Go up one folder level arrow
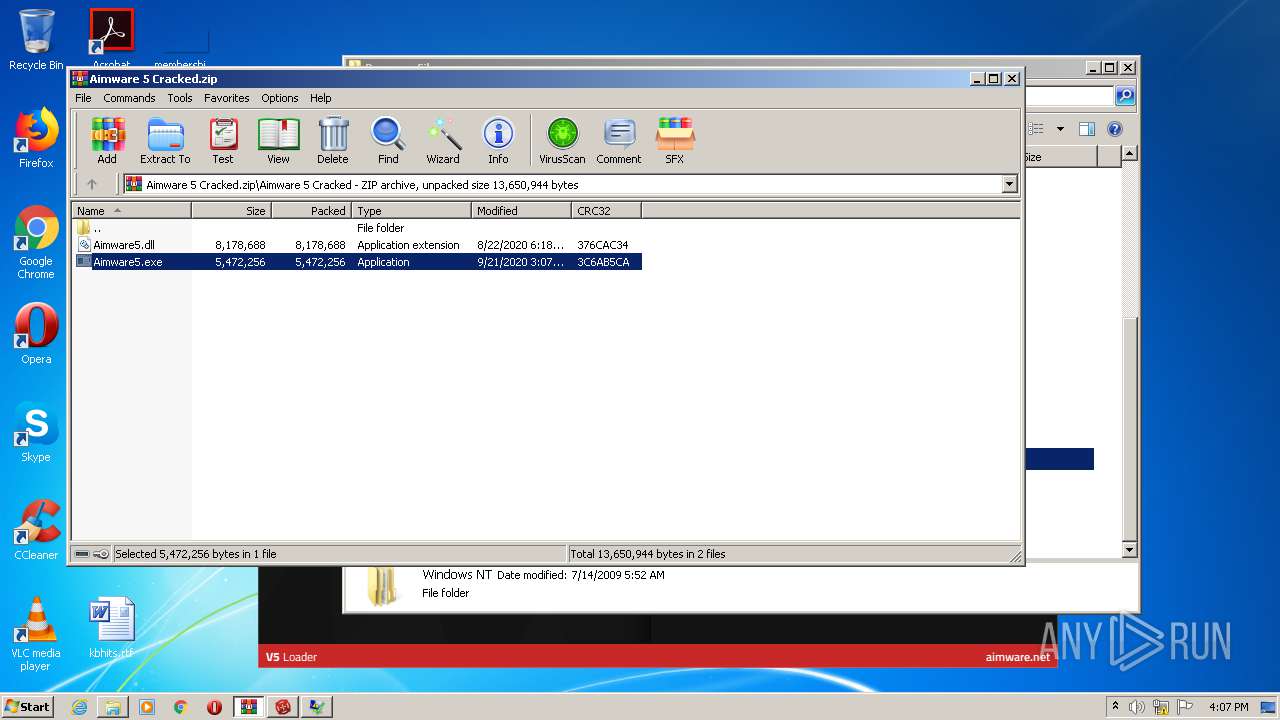 pos(92,184)
